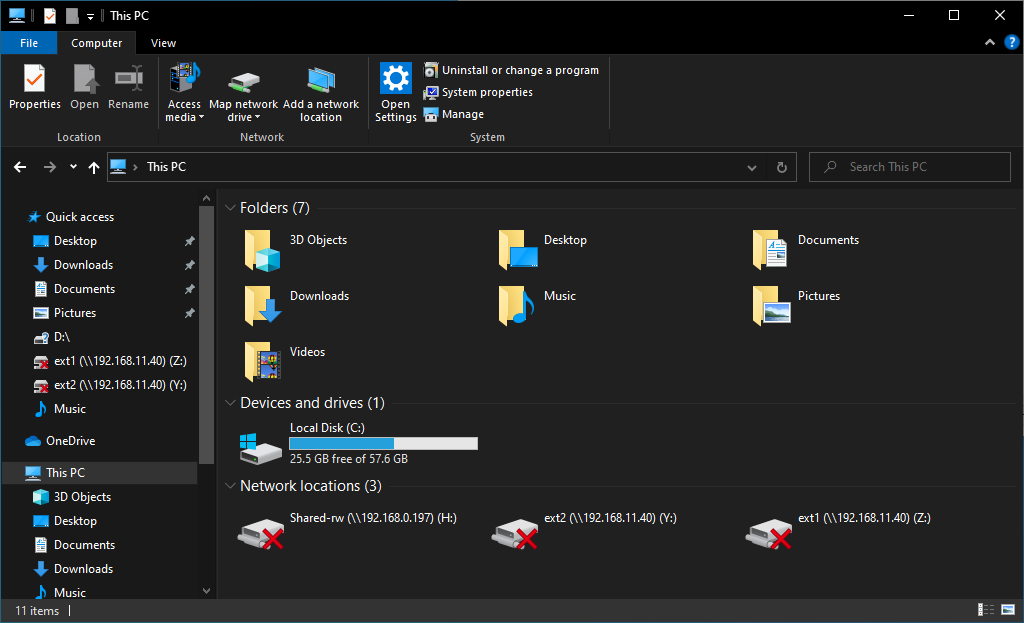This screenshot has height=623, width=1024.
Task: Go up one level with up arrow
Action: [93, 167]
